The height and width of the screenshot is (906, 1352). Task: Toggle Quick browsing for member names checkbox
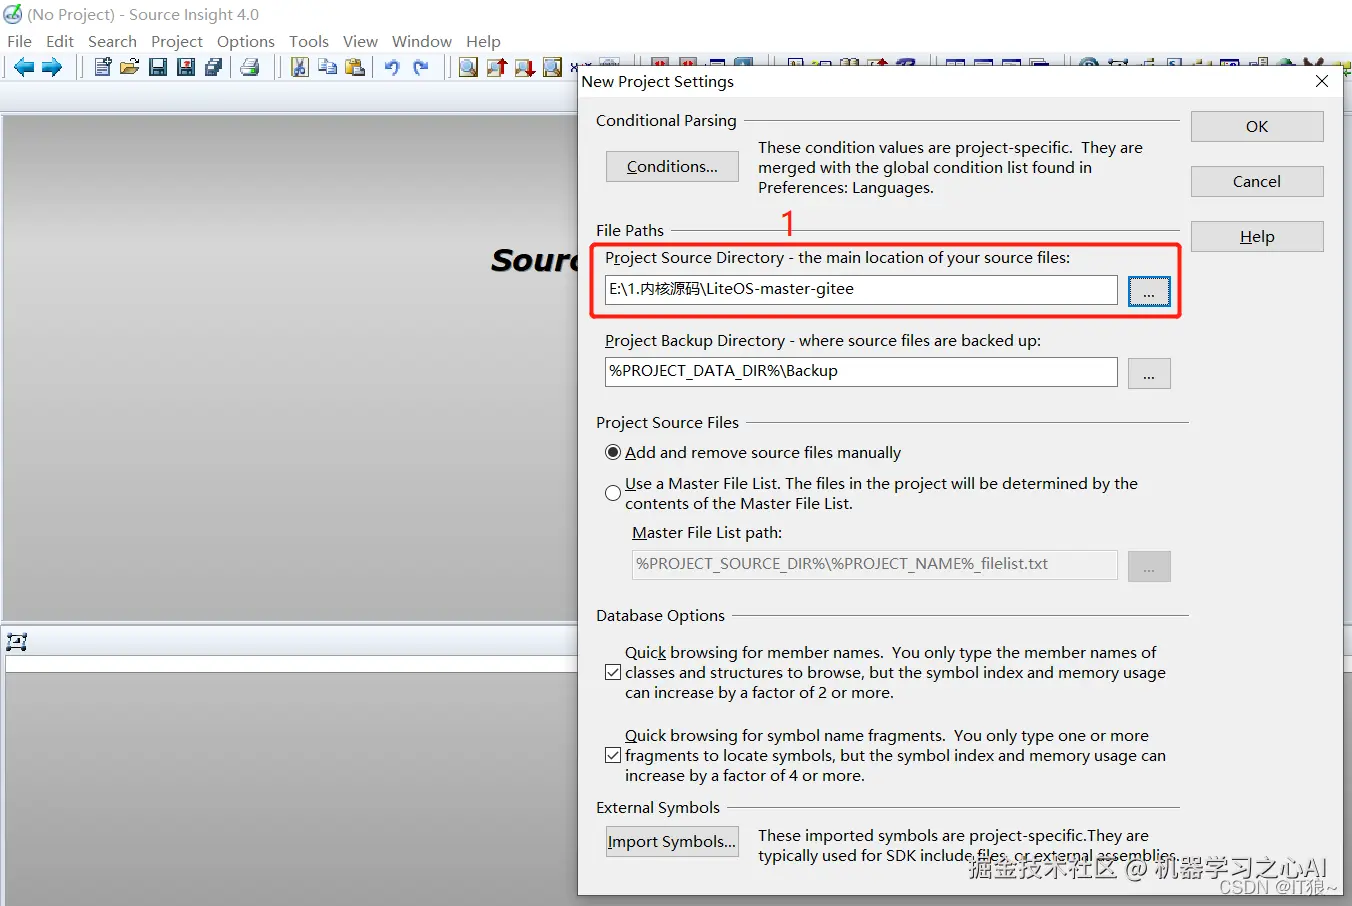(613, 672)
